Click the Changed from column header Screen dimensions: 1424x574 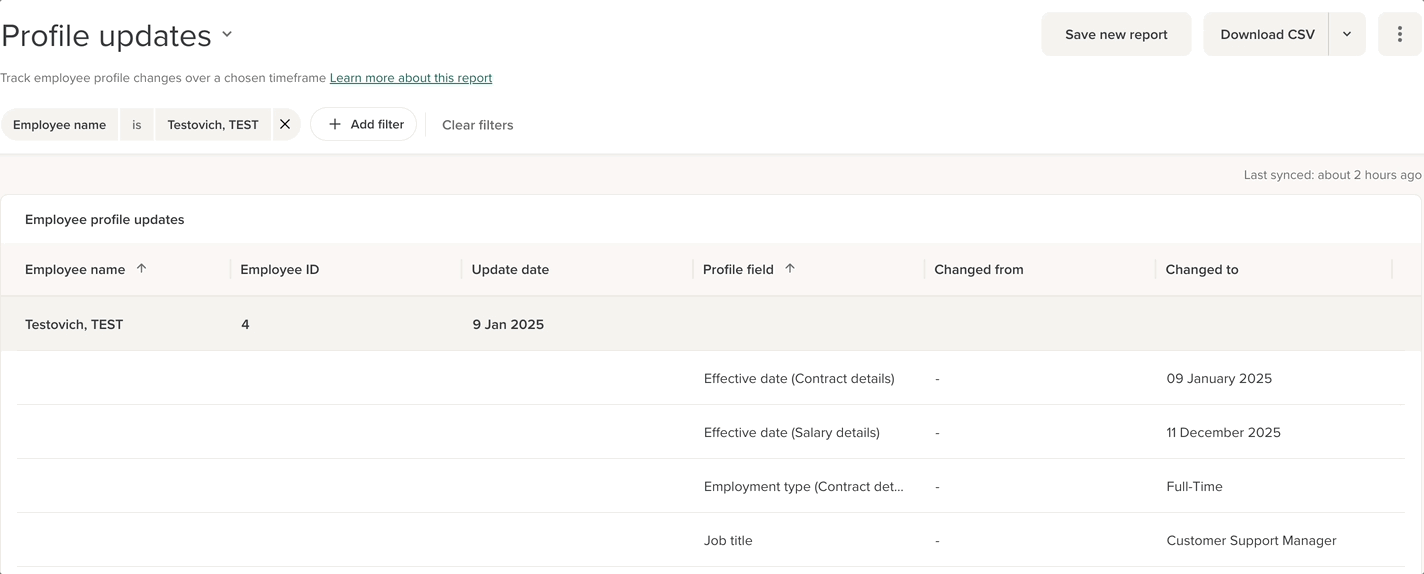coord(978,269)
